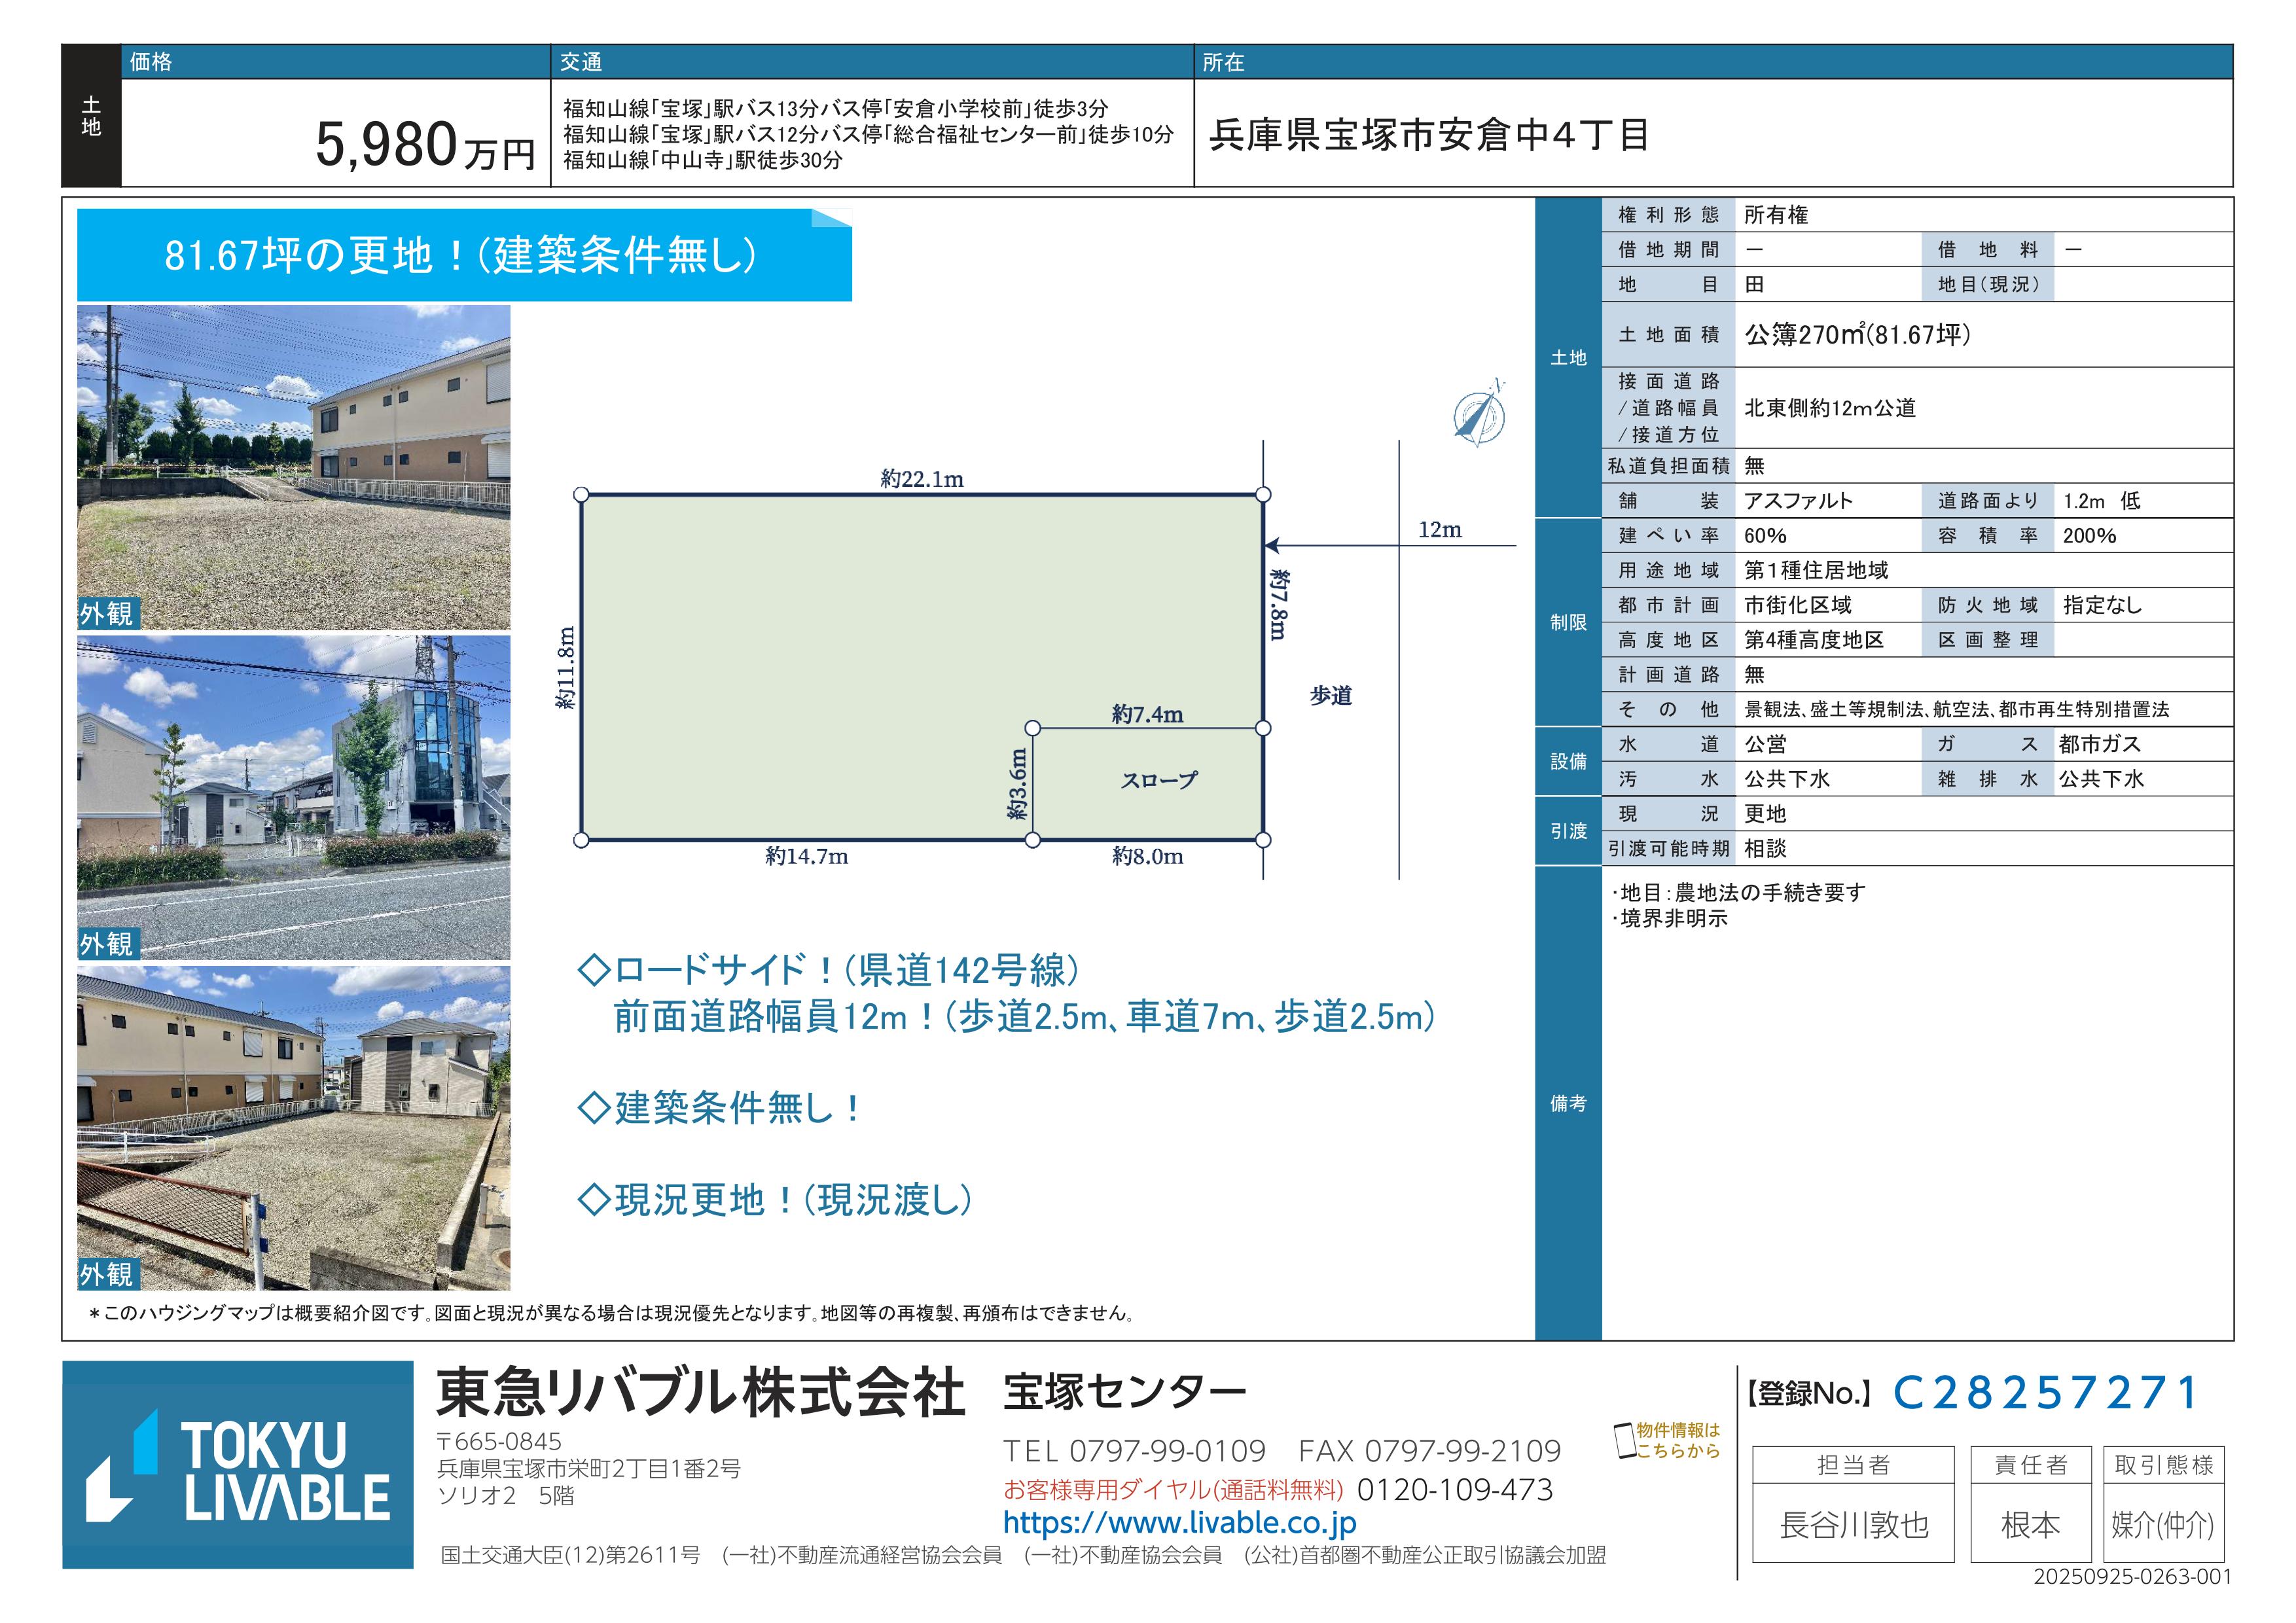The image size is (2296, 1623).
Task: Click the blue 81.67坪の更地 banner
Action: (463, 255)
